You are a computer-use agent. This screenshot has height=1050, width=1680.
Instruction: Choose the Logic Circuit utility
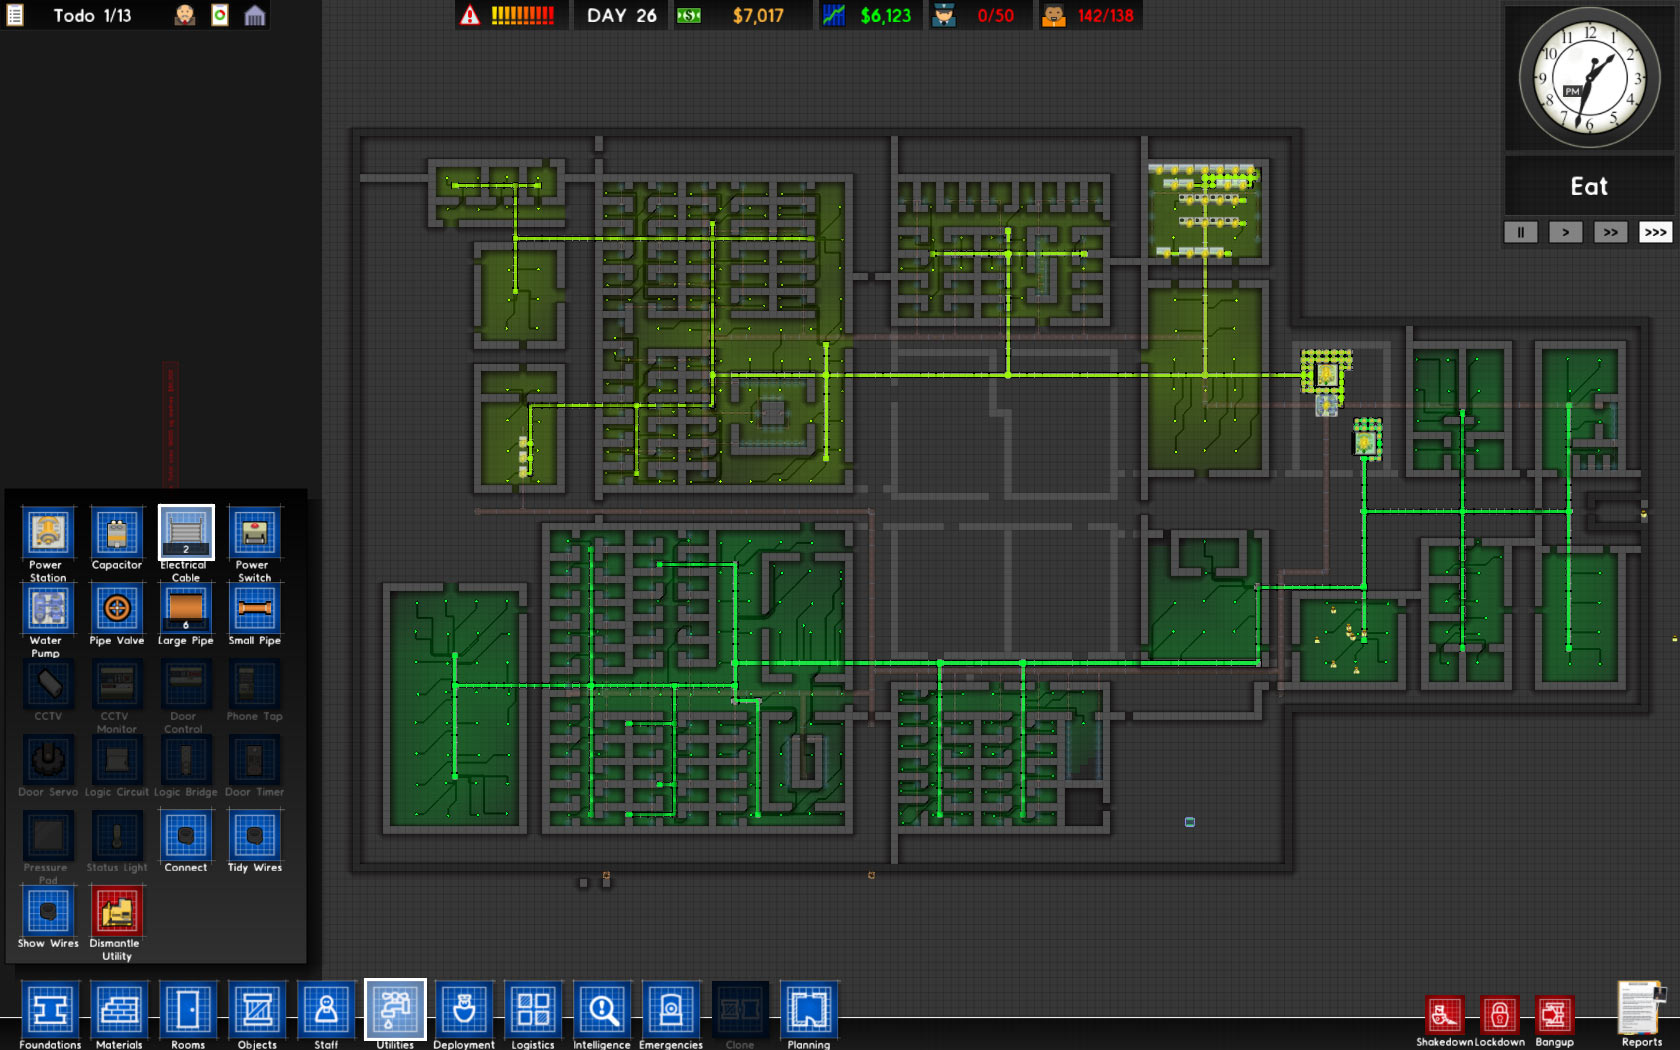click(x=117, y=760)
